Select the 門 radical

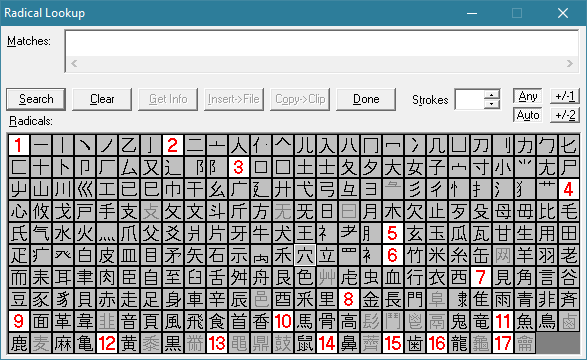pyautogui.click(x=414, y=299)
